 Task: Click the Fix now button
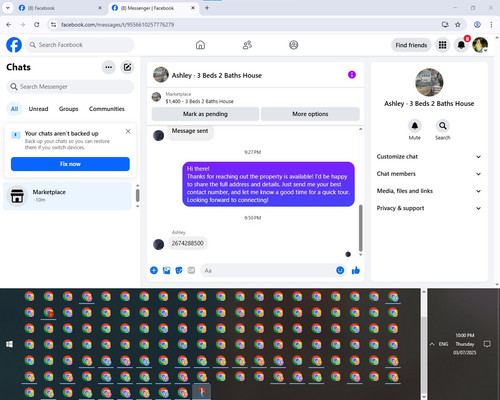point(70,164)
